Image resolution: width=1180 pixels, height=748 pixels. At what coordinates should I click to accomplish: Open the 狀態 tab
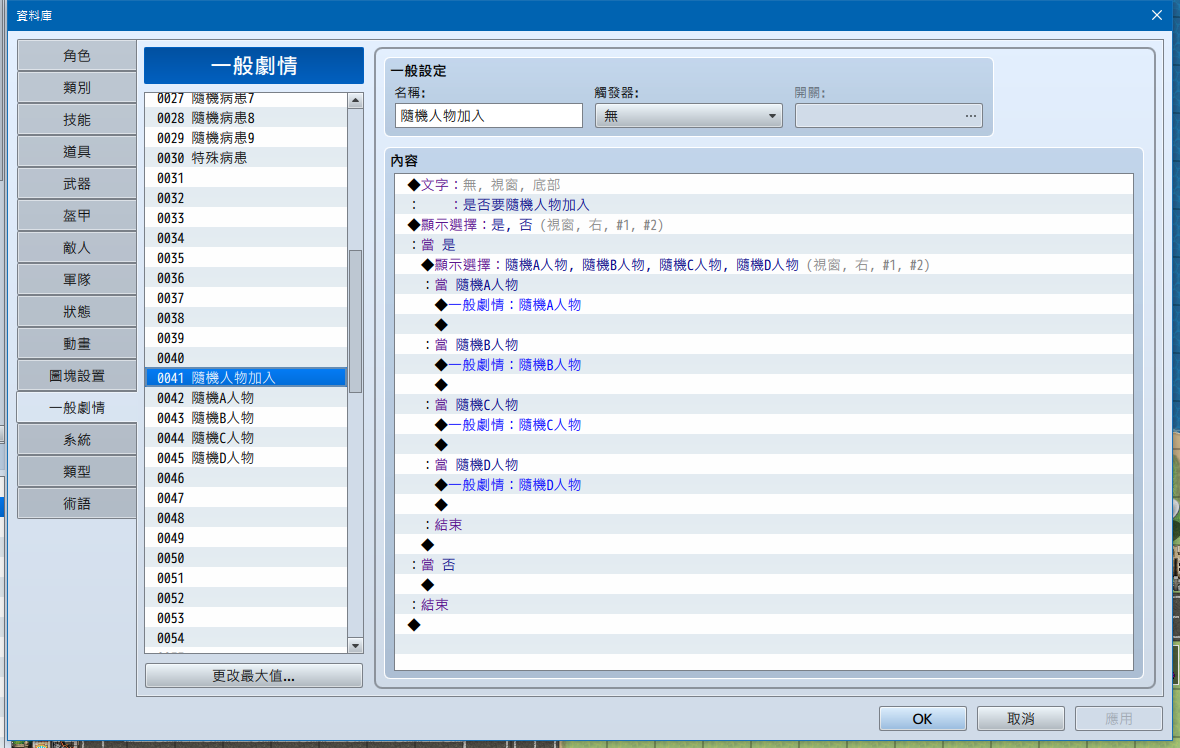(77, 312)
